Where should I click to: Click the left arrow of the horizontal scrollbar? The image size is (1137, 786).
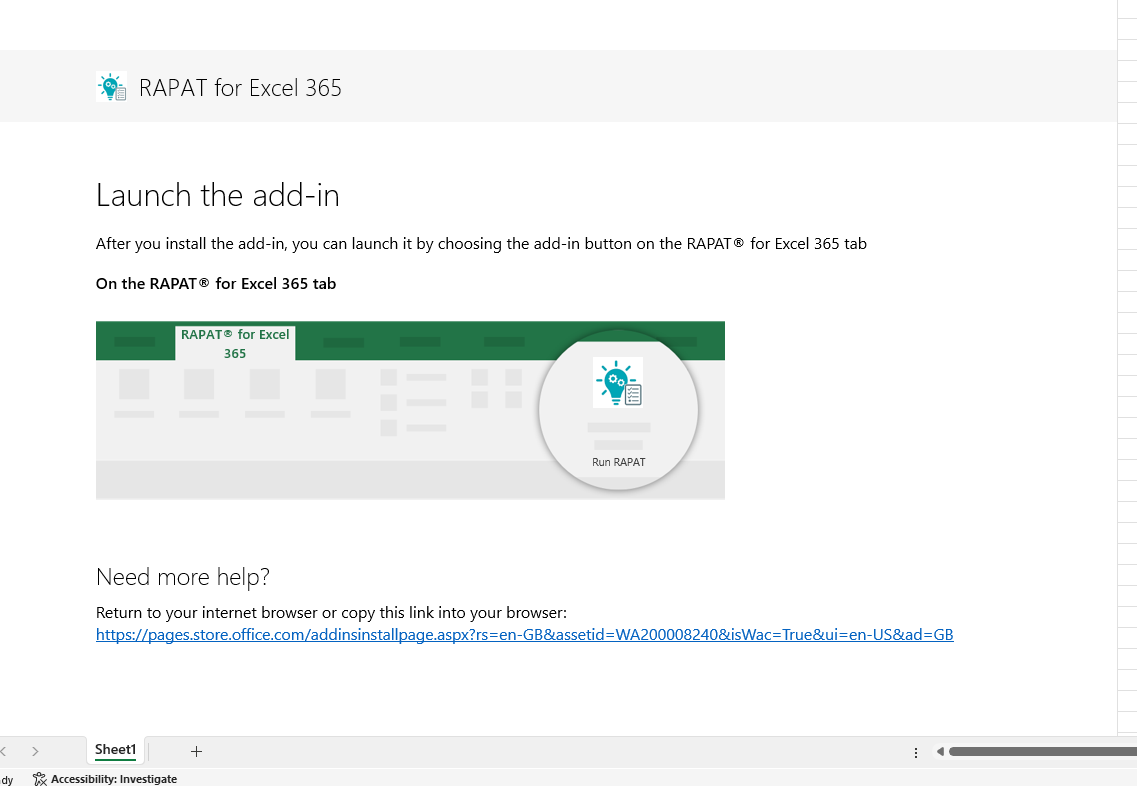pos(938,751)
